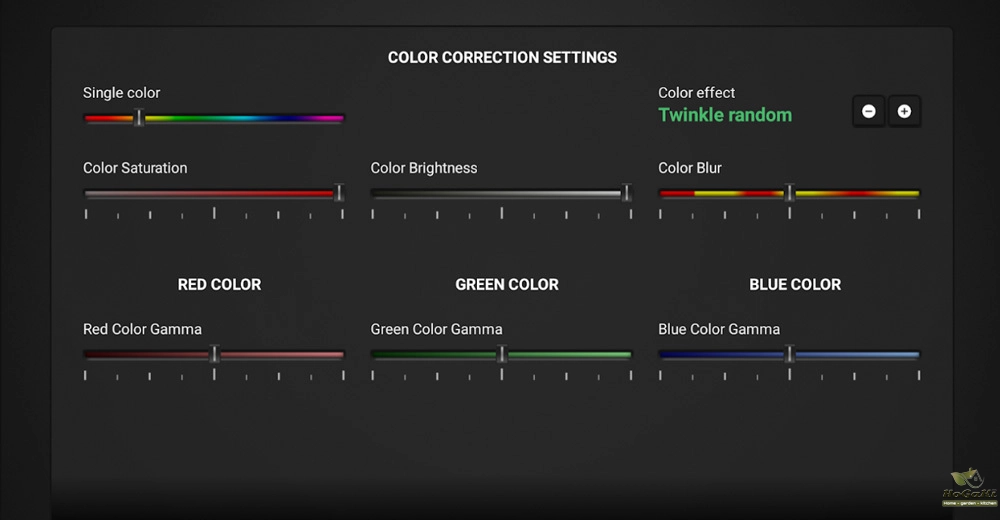
Task: Click the Blue Color Gamma slider handle
Action: click(789, 354)
